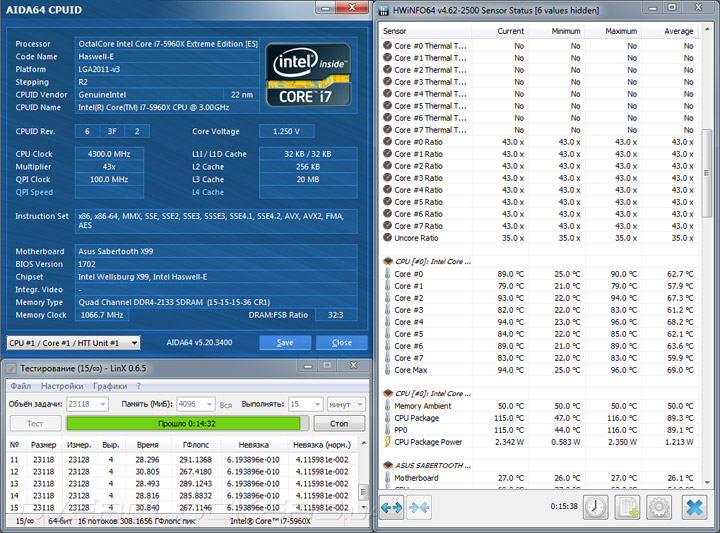Click AIDA64 Multiplier 43x field

click(109, 167)
